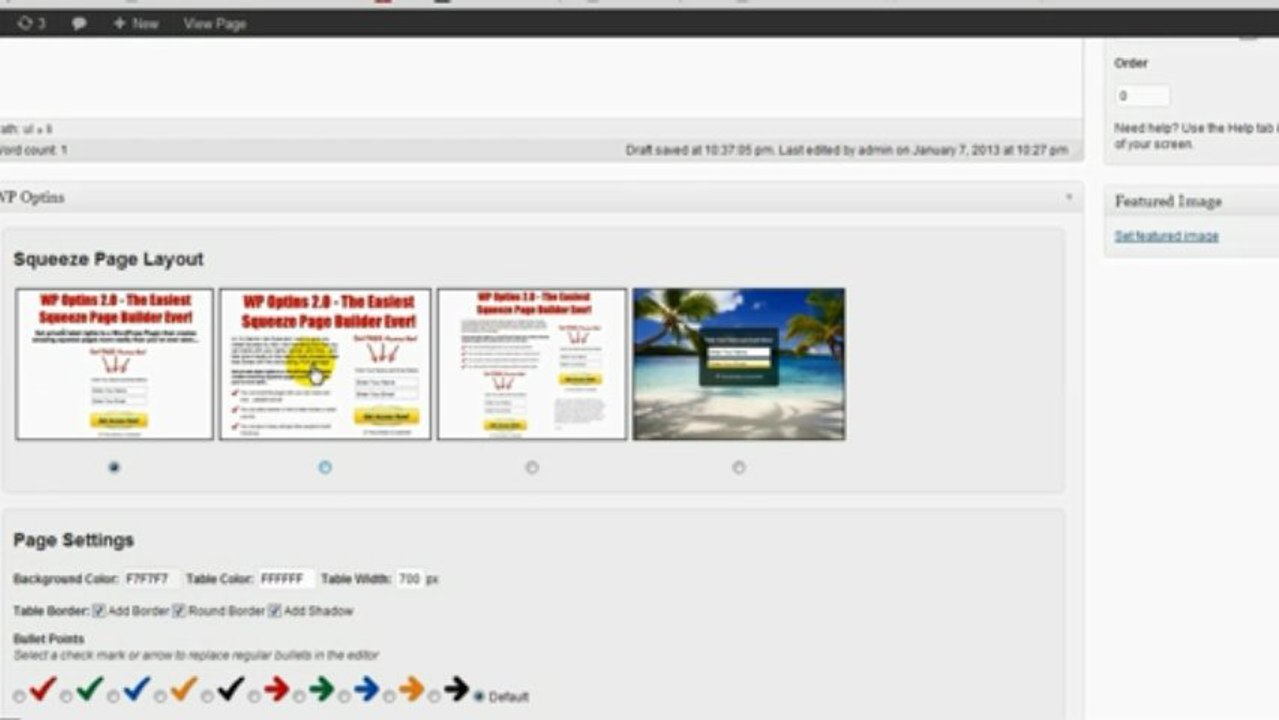Toggle the Add Border checkbox
This screenshot has width=1279, height=720.
[x=99, y=610]
